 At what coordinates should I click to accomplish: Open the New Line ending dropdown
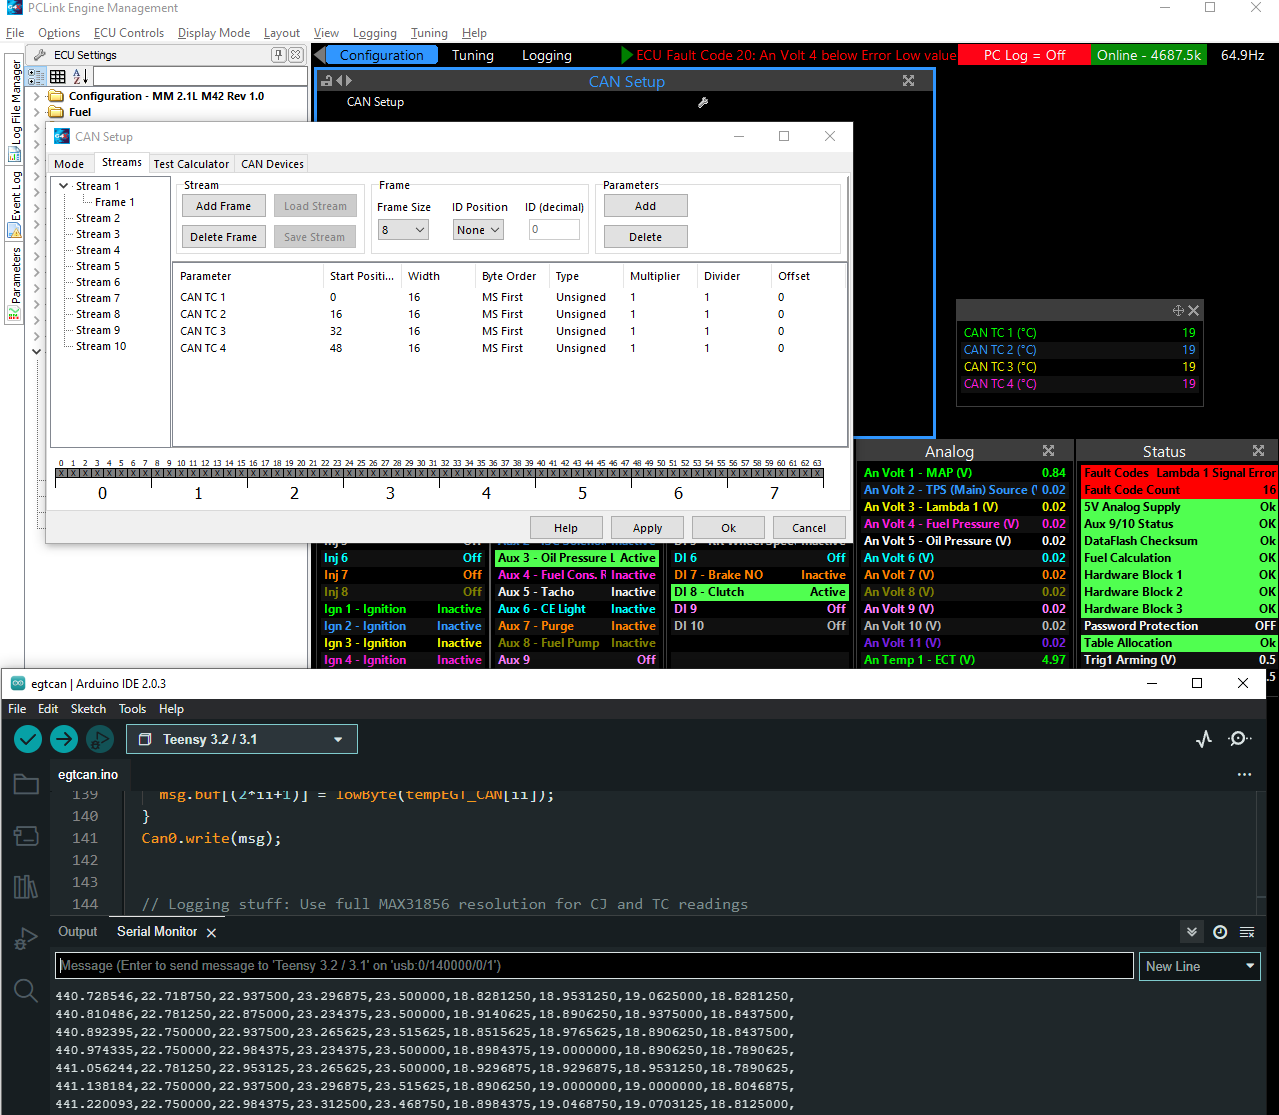pyautogui.click(x=1200, y=966)
